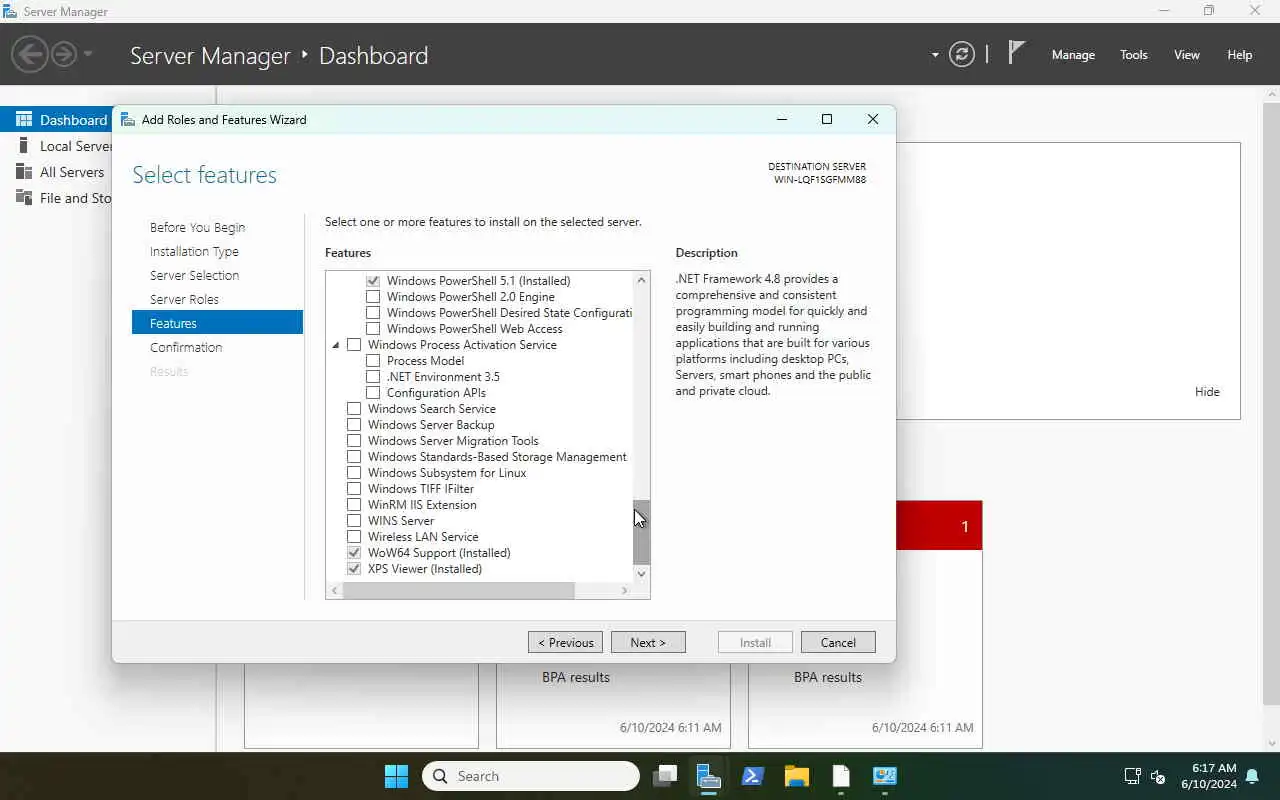Check the Process Model feature
Image resolution: width=1280 pixels, height=800 pixels.
pyautogui.click(x=373, y=361)
